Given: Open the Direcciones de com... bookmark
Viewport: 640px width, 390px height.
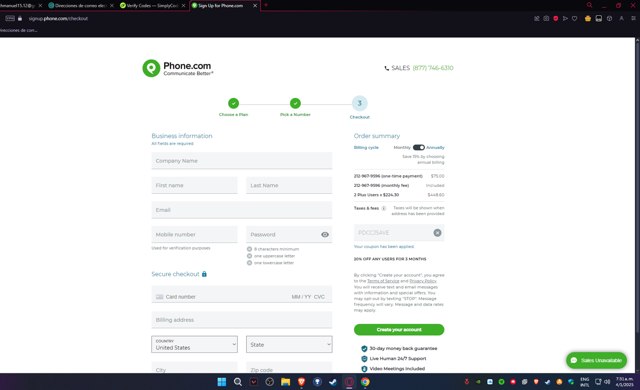Looking at the screenshot, I should click(x=19, y=30).
